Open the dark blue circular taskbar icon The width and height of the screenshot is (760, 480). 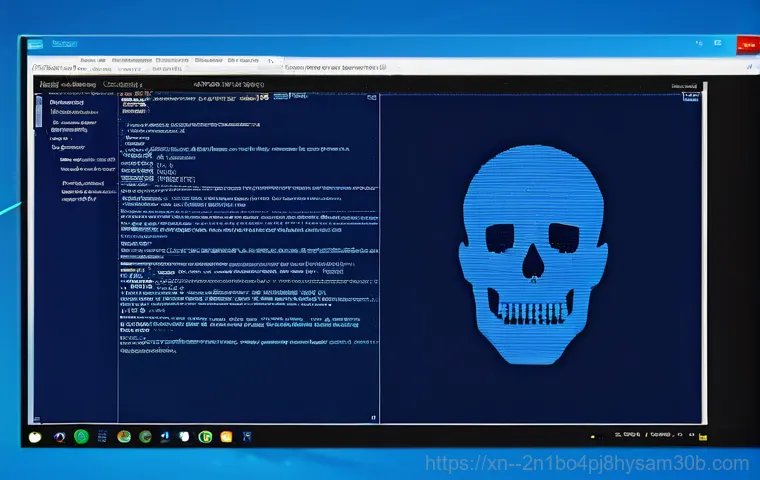59,436
